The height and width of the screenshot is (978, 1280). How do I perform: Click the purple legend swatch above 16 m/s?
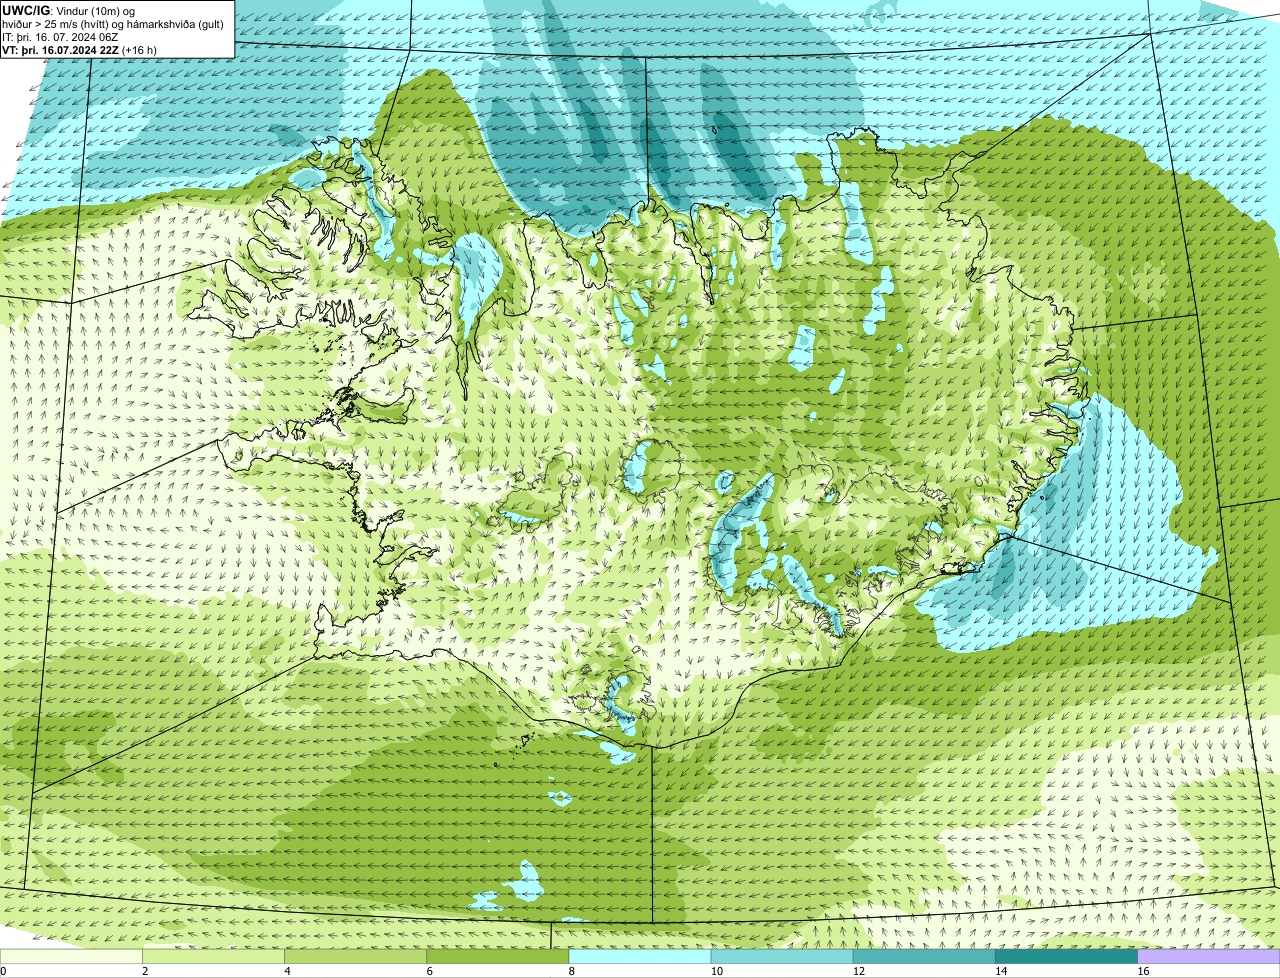(x=1208, y=956)
